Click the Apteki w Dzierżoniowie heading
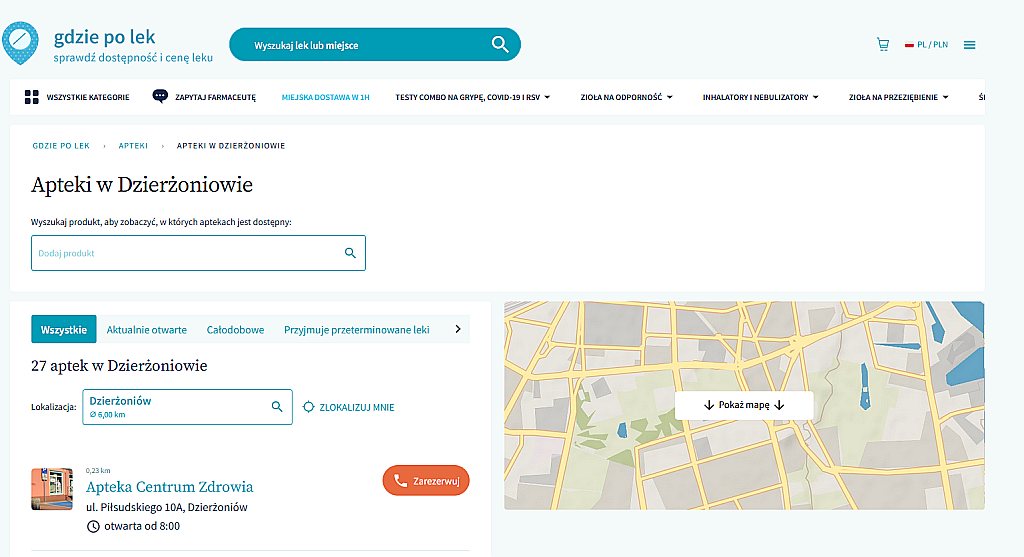Viewport: 1024px width, 557px height. point(142,185)
